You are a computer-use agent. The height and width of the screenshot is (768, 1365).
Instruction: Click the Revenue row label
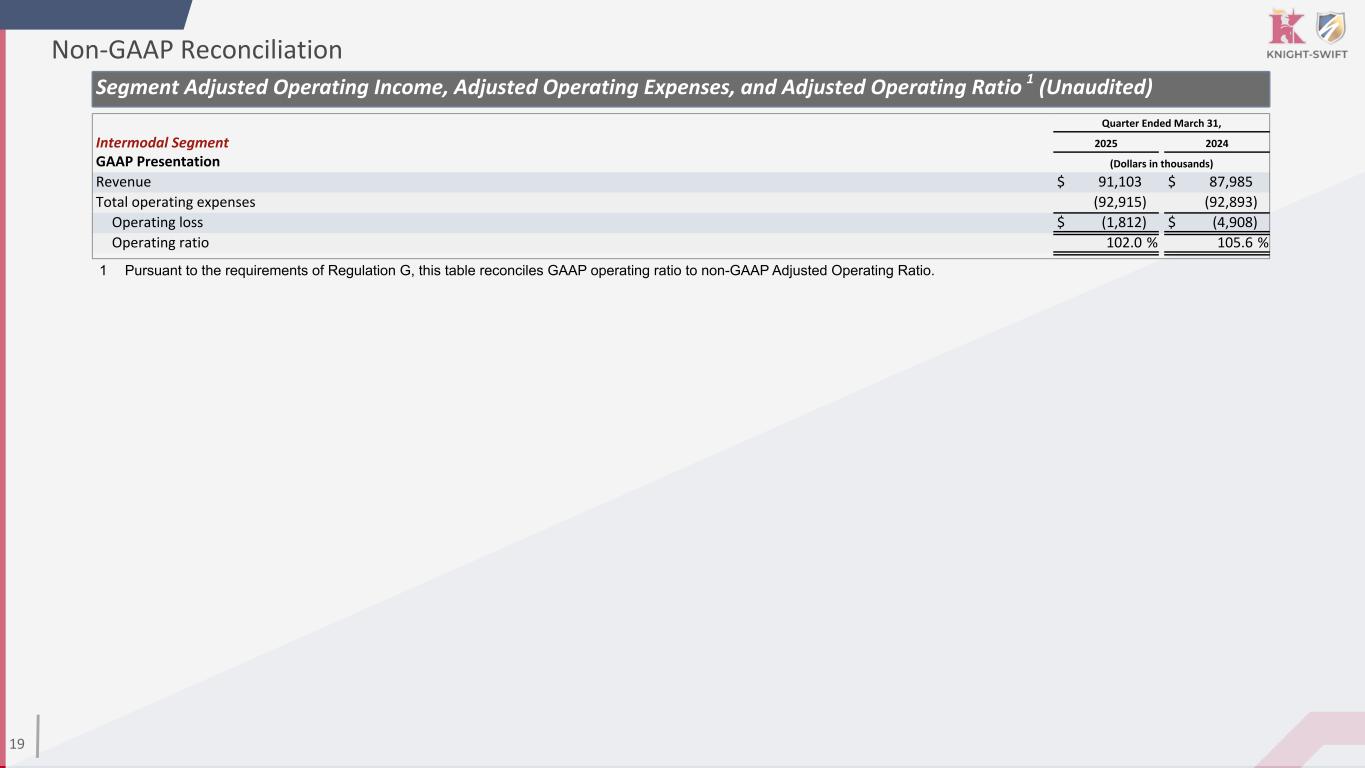click(123, 182)
